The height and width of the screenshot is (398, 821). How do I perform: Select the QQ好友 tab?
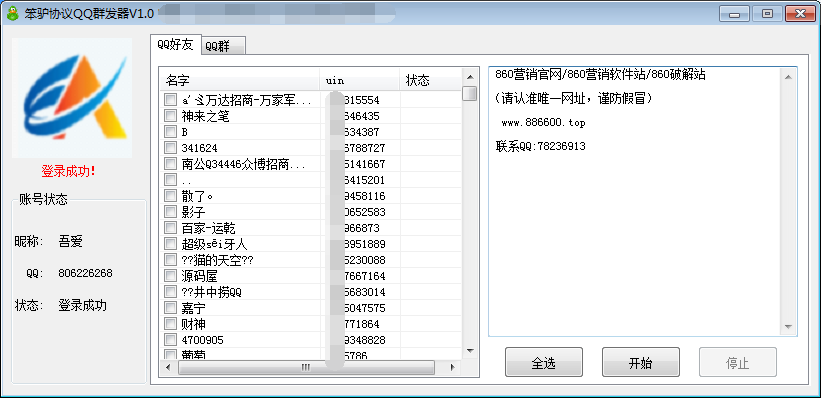point(175,45)
